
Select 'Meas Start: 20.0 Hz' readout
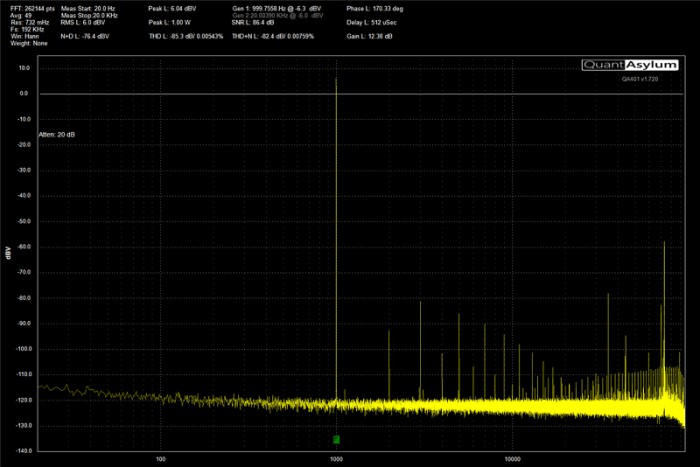pyautogui.click(x=88, y=8)
